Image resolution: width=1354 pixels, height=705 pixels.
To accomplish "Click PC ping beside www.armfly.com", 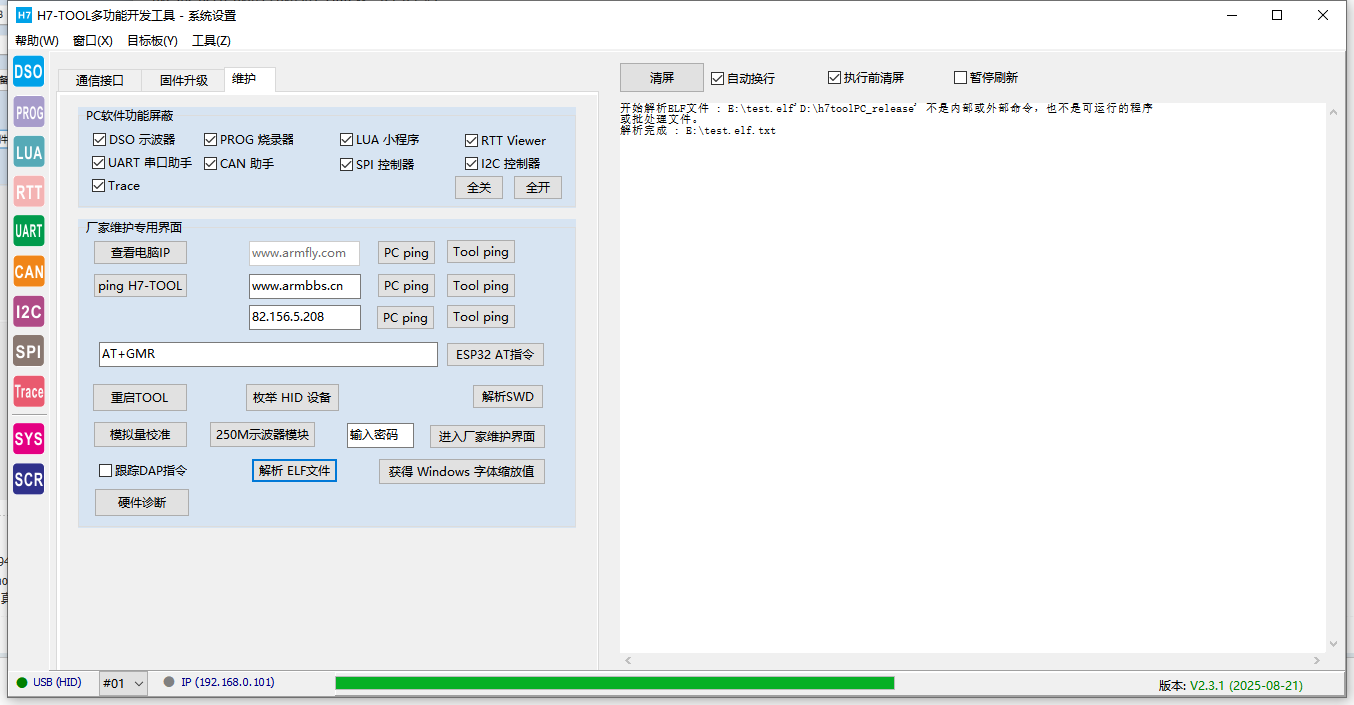I will pyautogui.click(x=406, y=253).
